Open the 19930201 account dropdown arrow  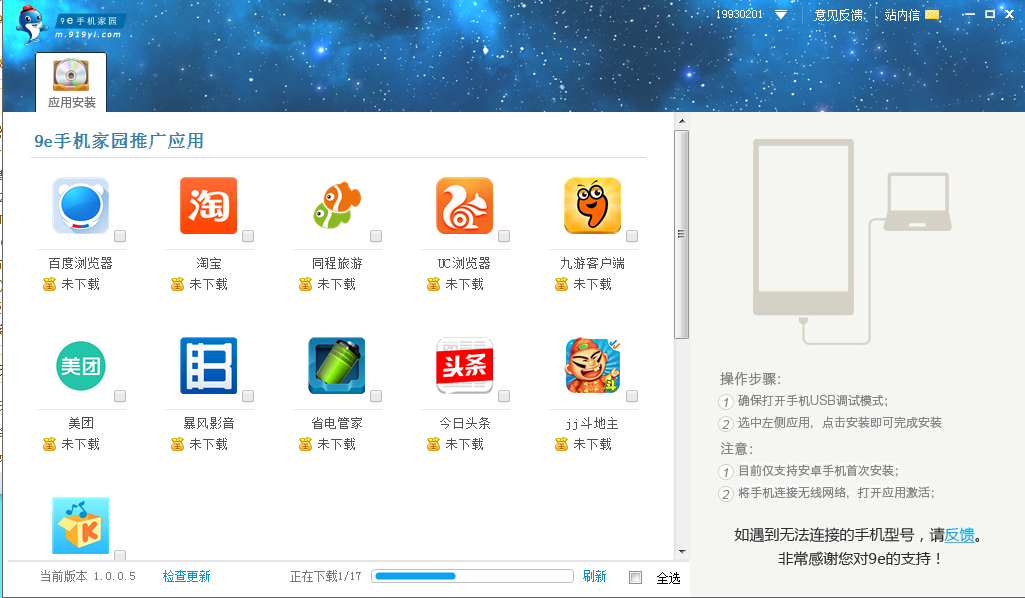click(x=781, y=14)
